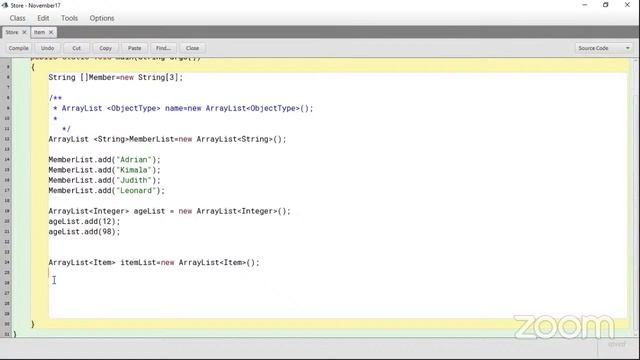Click the ArrayList<Integer> ageList declaration line
Image resolution: width=640 pixels, height=360 pixels.
(x=169, y=211)
